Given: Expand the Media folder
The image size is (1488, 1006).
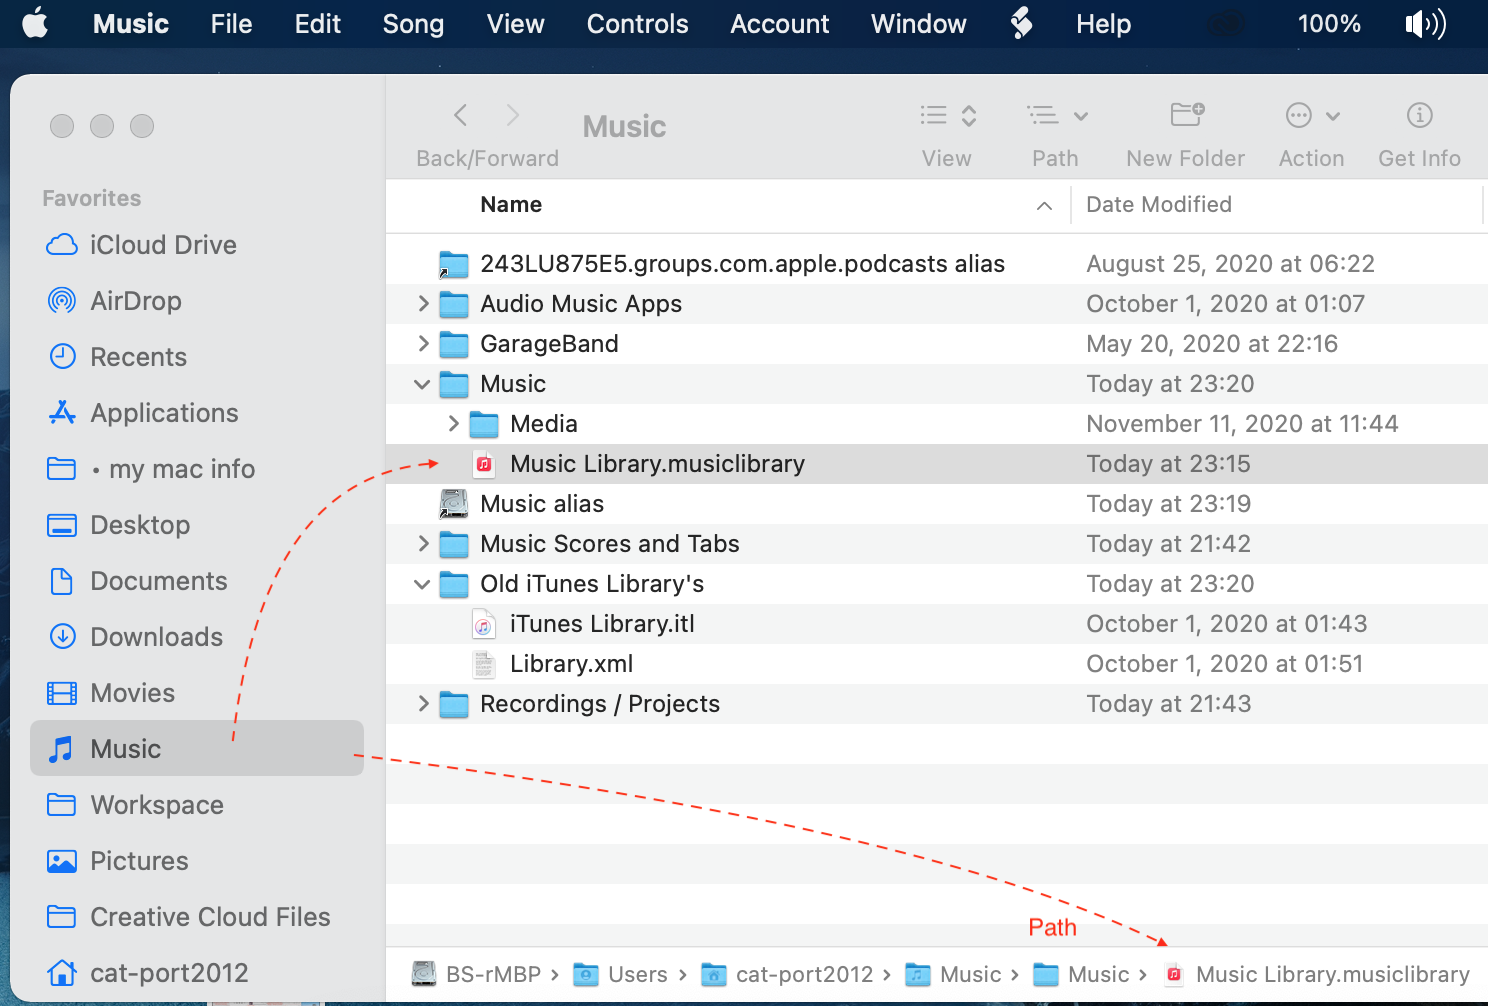Looking at the screenshot, I should 453,424.
